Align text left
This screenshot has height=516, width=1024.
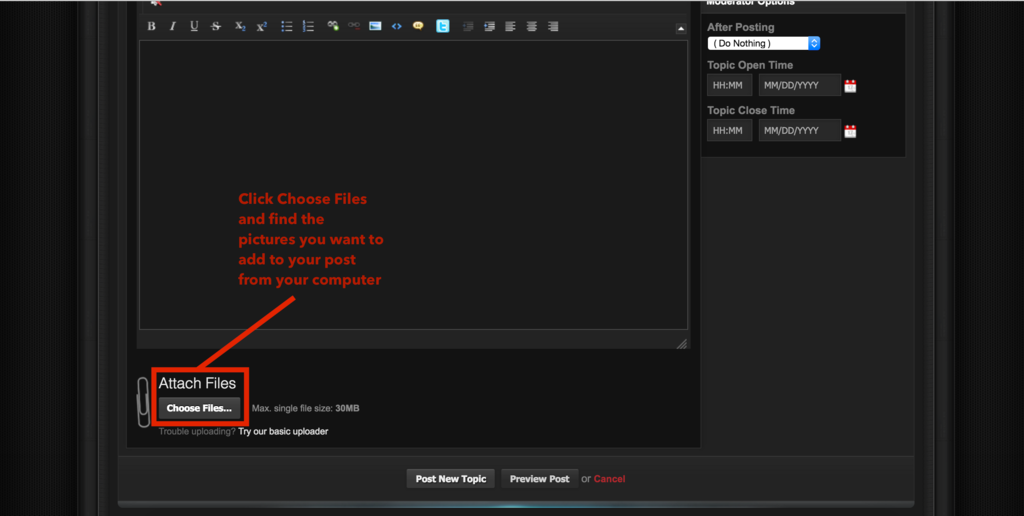point(510,26)
